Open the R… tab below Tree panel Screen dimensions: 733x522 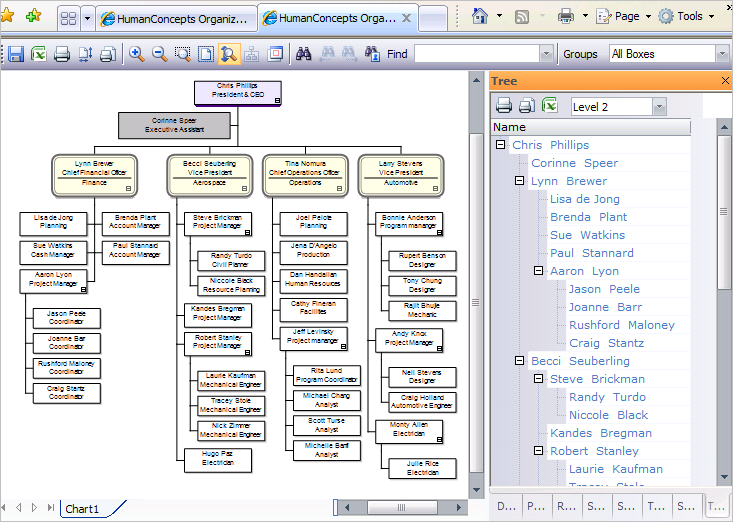(x=567, y=506)
